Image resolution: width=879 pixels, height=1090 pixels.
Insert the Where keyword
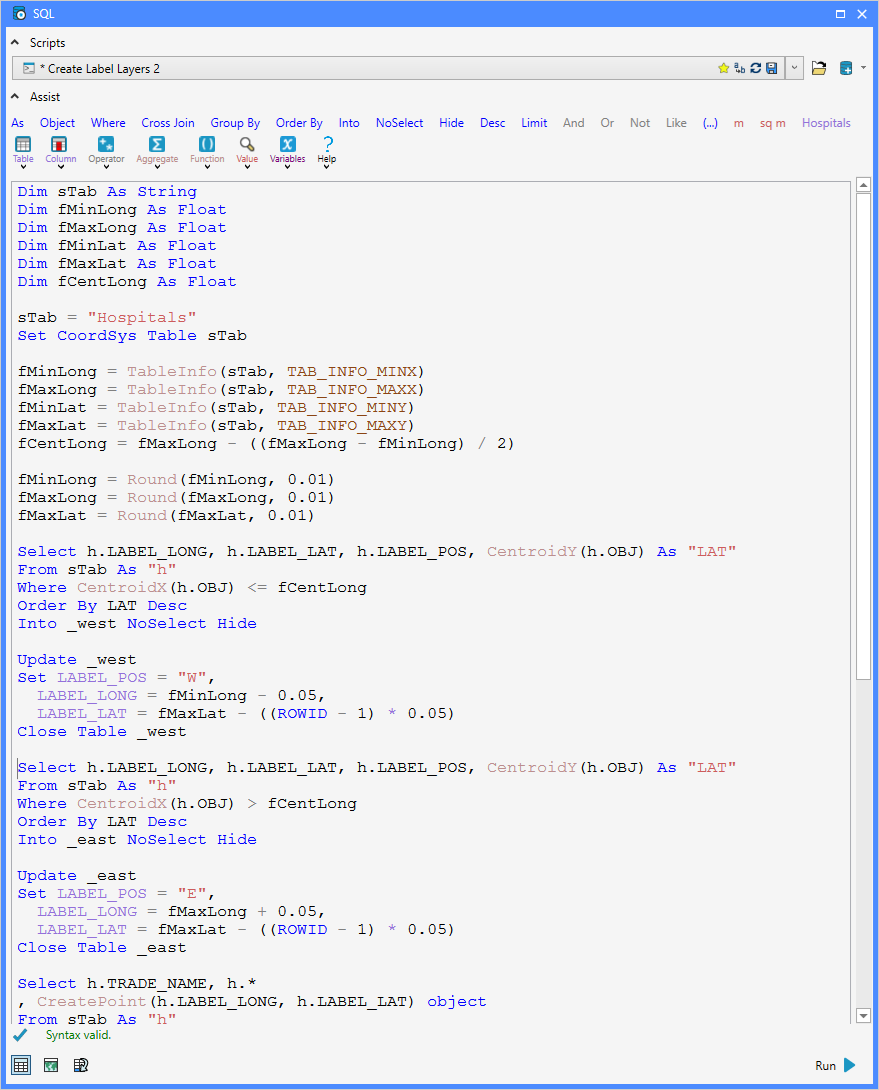point(108,123)
